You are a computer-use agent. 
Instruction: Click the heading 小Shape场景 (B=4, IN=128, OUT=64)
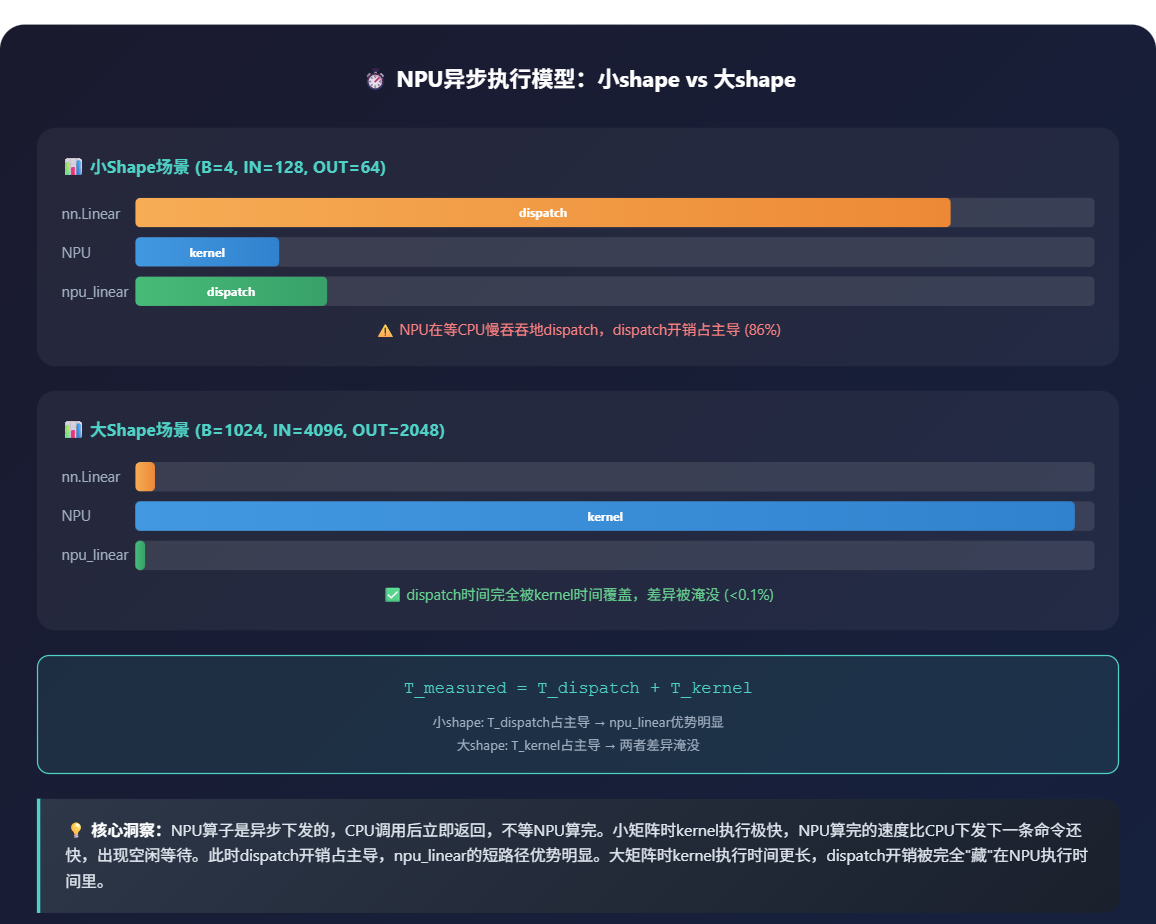[x=237, y=167]
